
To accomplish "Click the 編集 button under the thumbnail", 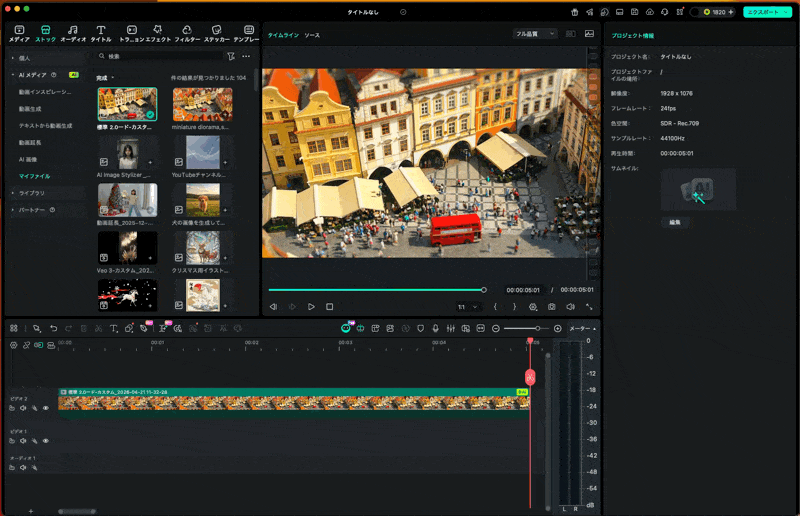I will pos(675,222).
